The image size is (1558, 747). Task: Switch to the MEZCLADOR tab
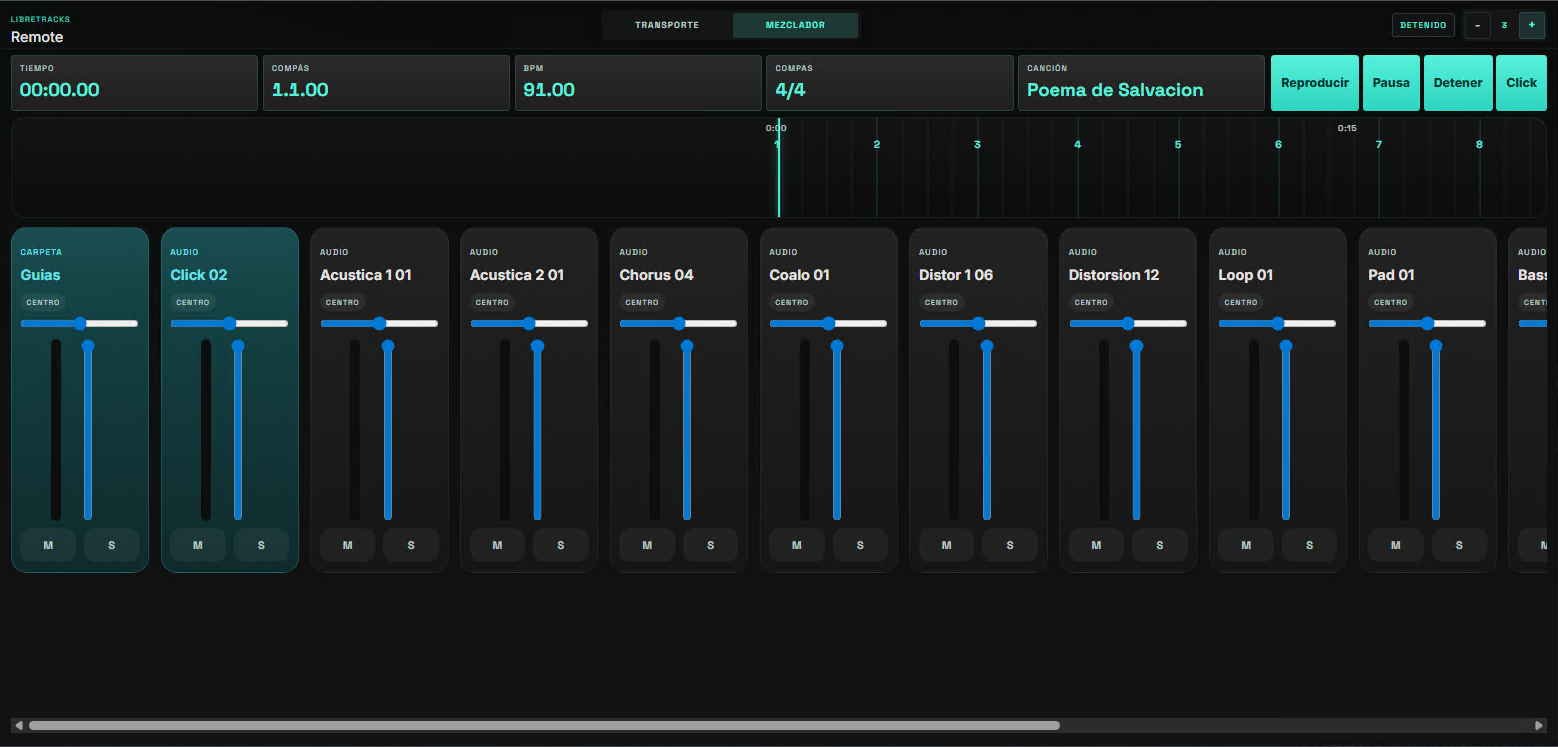coord(795,25)
